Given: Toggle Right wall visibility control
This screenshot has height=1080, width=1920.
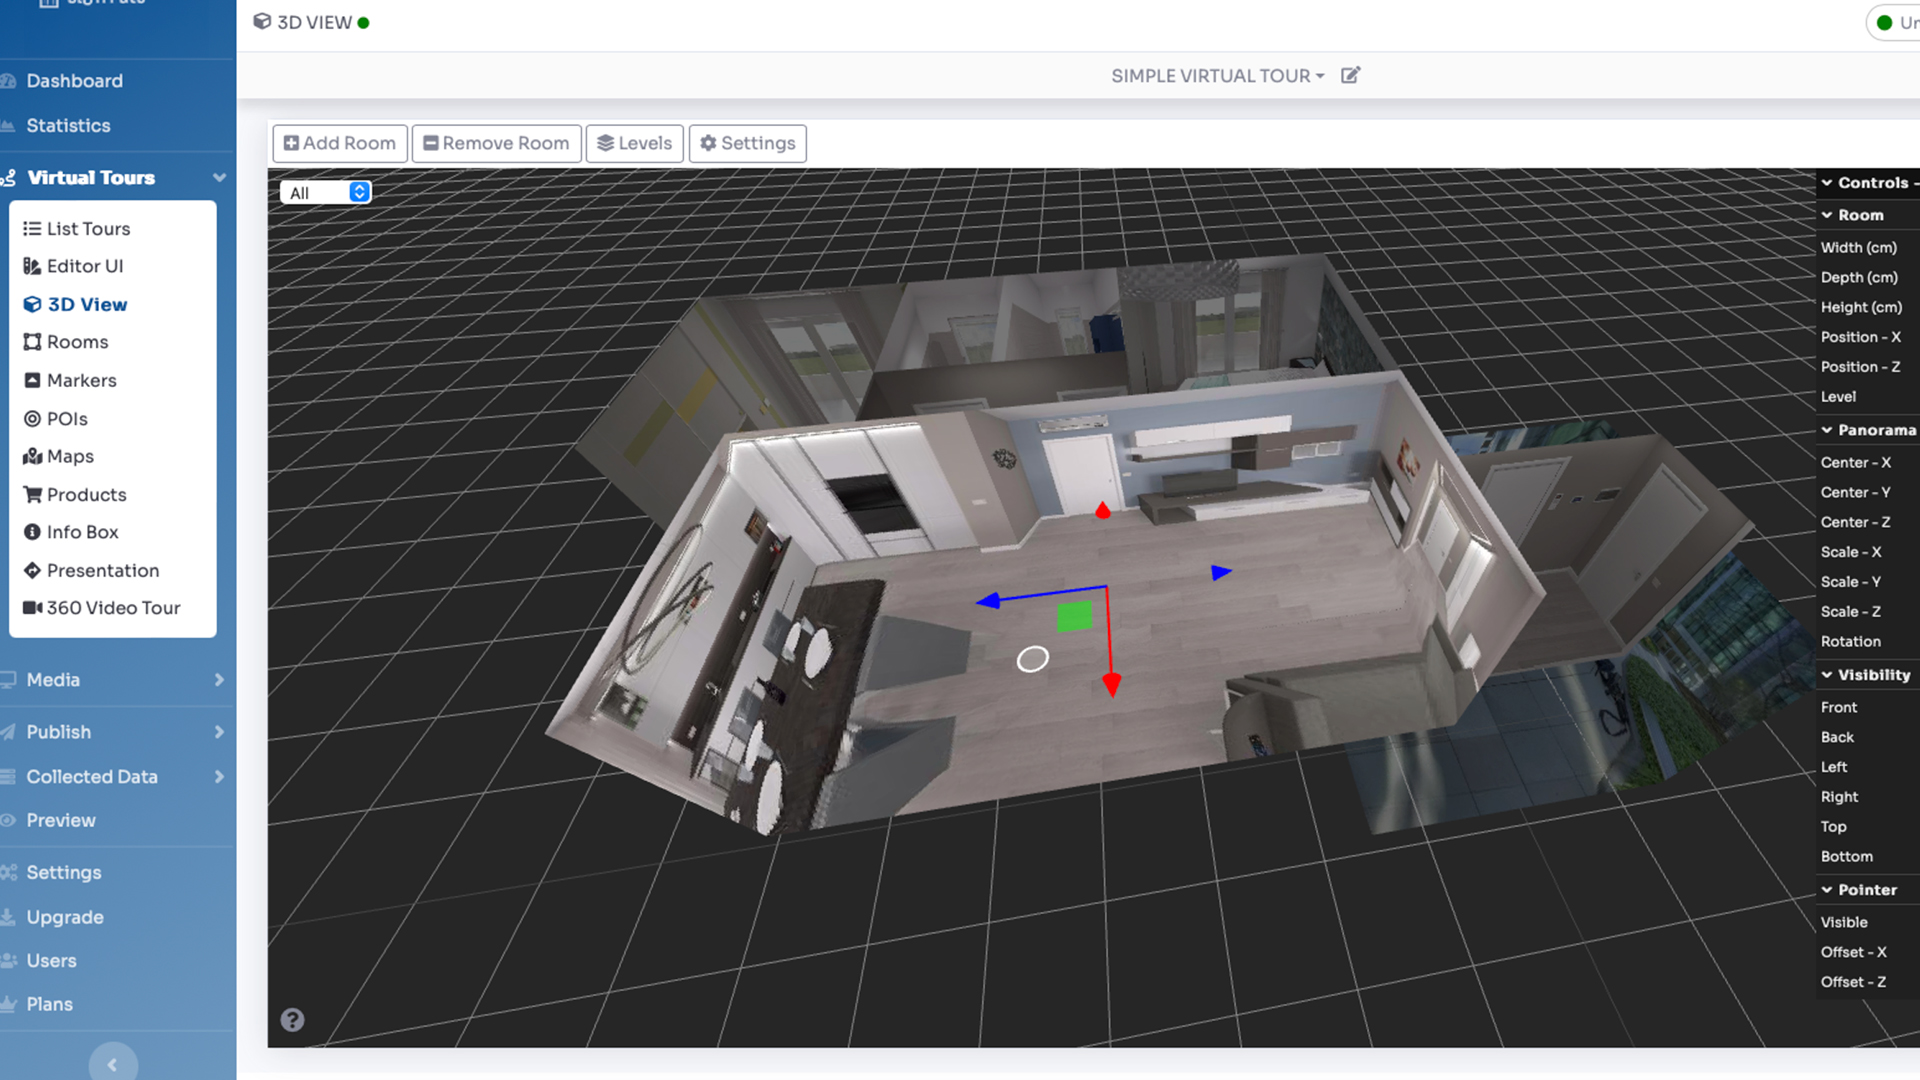Looking at the screenshot, I should (1868, 797).
